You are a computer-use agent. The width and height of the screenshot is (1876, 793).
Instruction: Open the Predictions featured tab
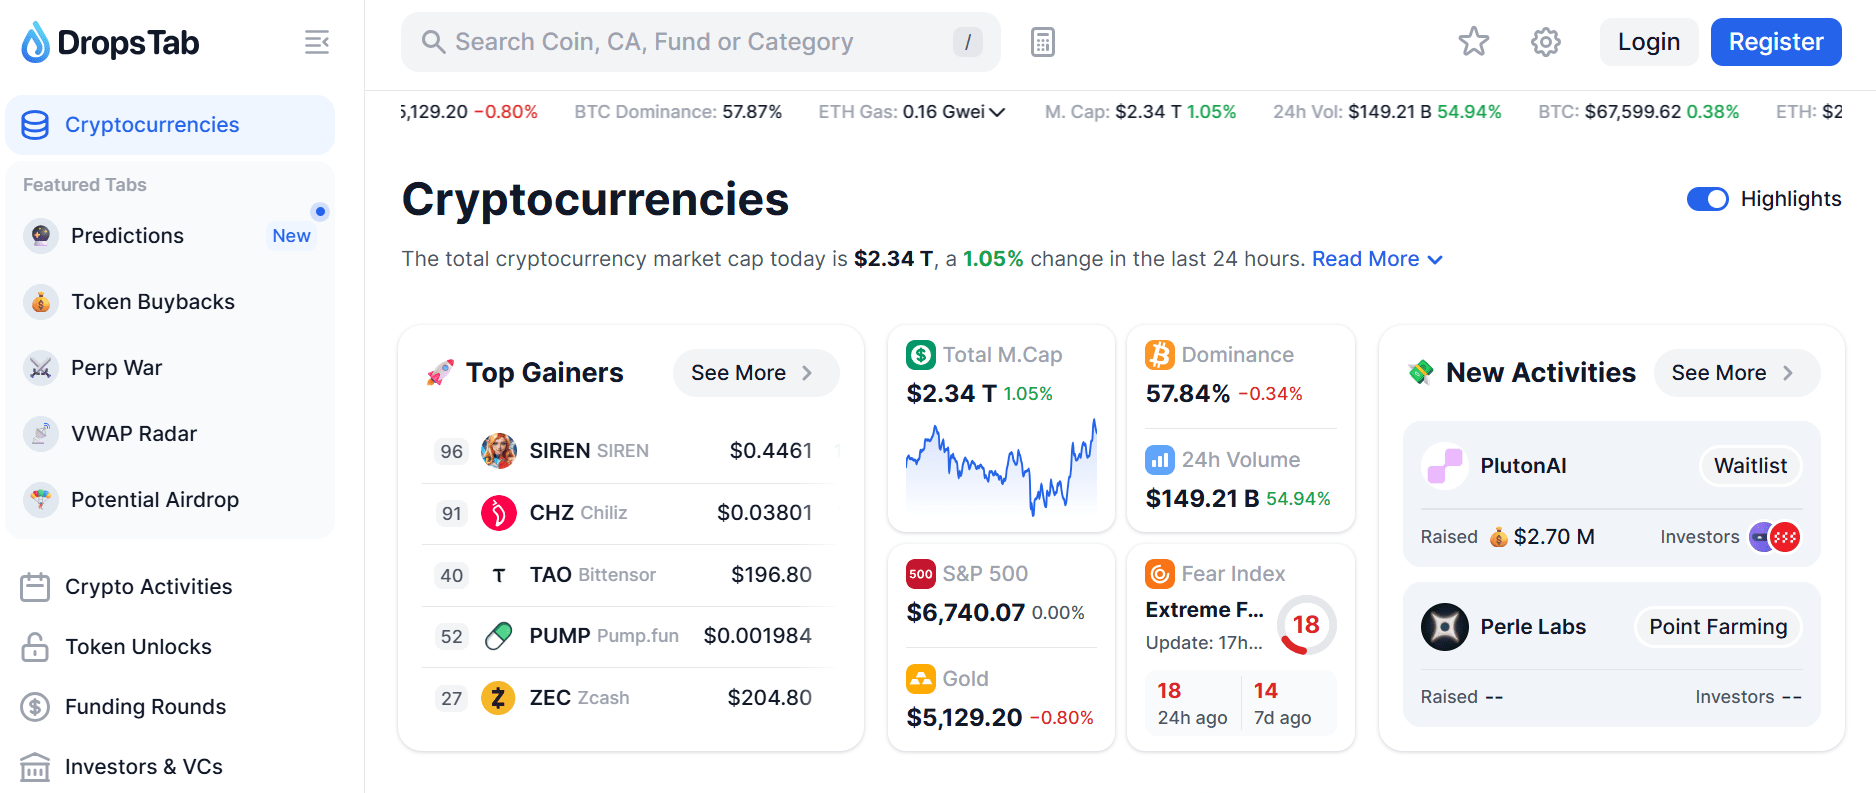click(127, 236)
